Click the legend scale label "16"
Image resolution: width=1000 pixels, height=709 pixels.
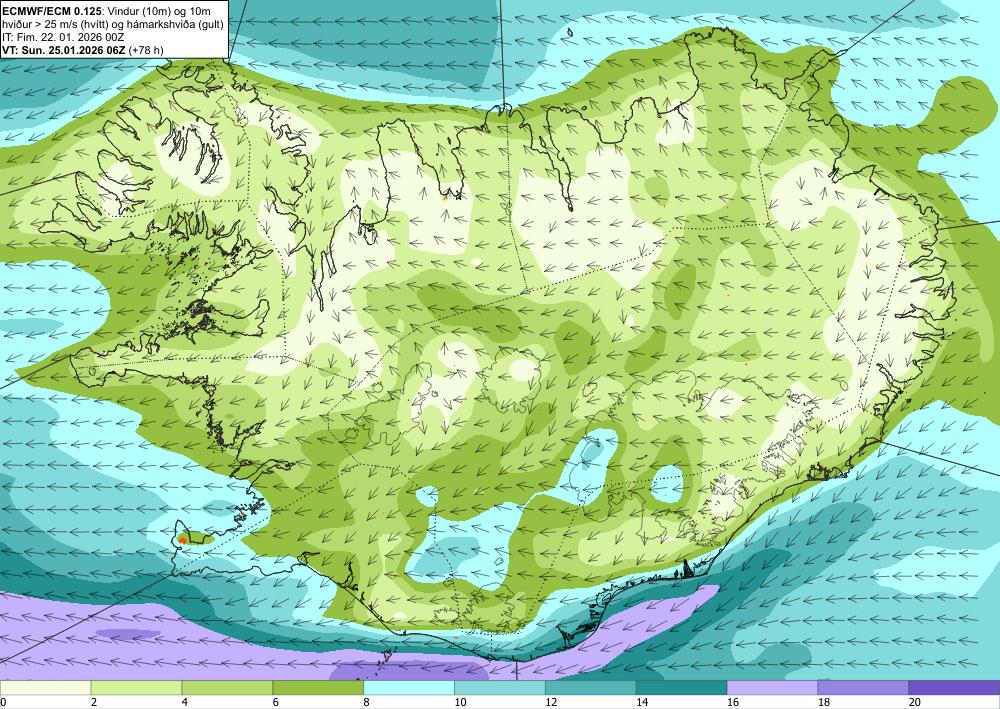(x=732, y=702)
